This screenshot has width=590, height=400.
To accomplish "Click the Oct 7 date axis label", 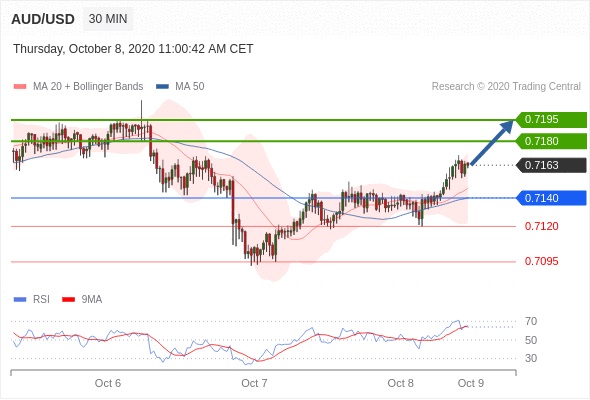I will point(254,383).
